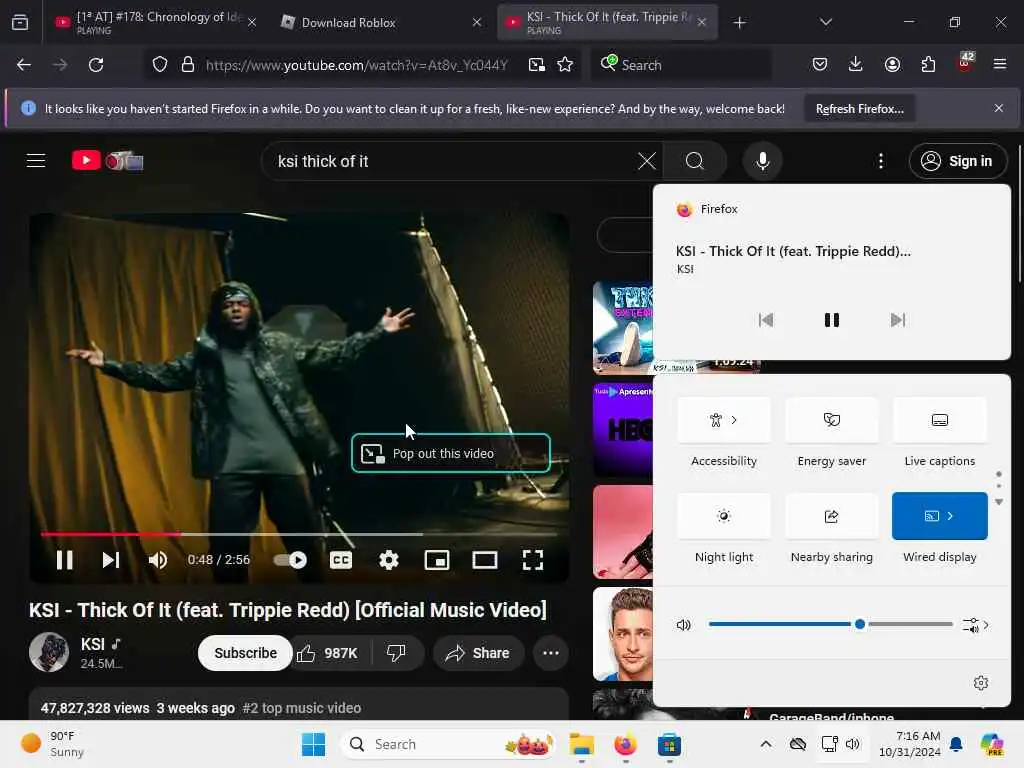Skip to next video in player
The height and width of the screenshot is (768, 1024).
coord(111,560)
